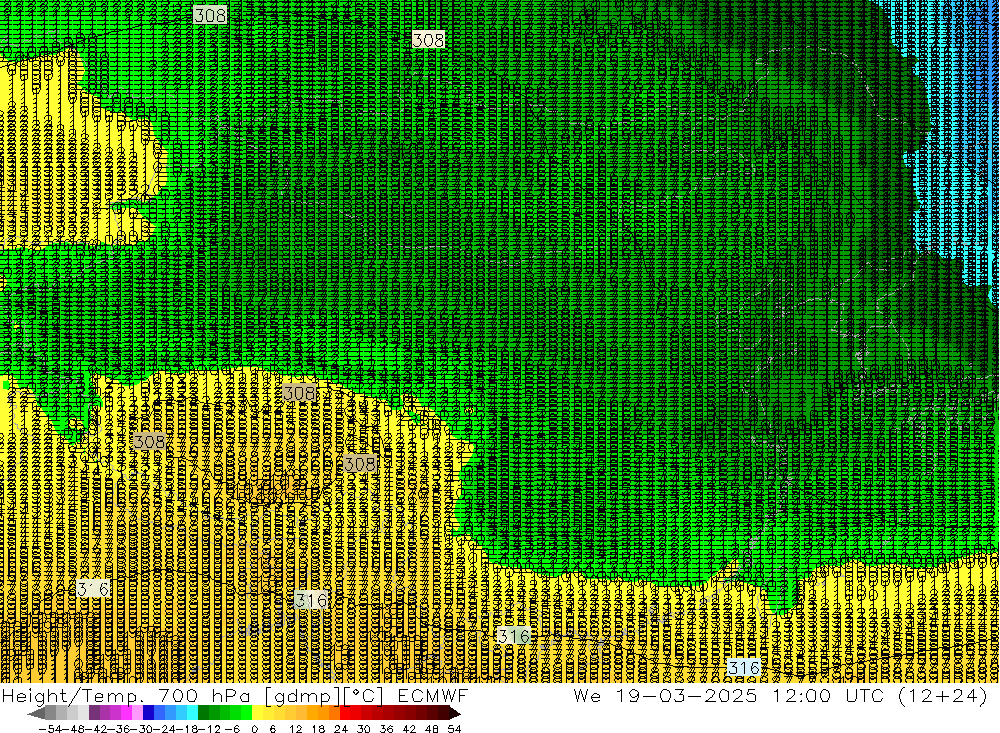Image resolution: width=1000 pixels, height=733 pixels.
Task: Click the ECMWF model label
Action: (431, 695)
